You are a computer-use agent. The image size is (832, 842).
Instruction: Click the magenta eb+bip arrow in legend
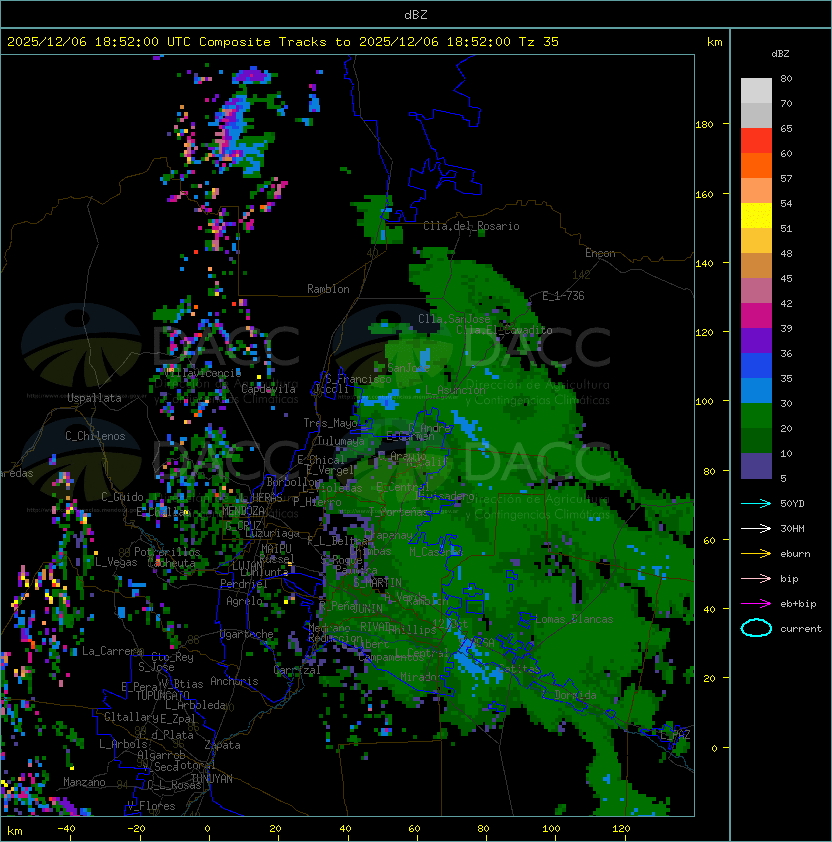(x=756, y=604)
